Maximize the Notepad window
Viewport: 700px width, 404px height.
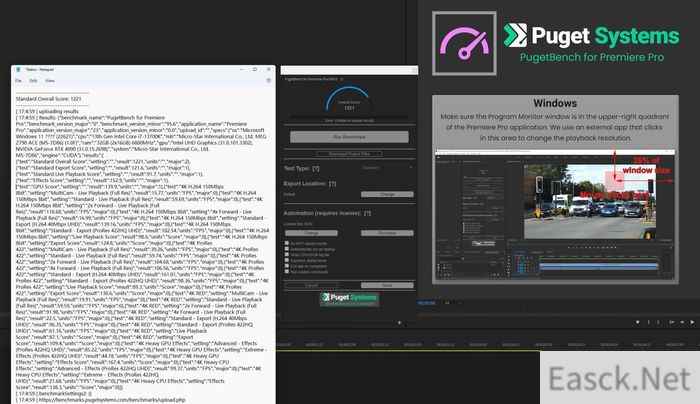255,69
